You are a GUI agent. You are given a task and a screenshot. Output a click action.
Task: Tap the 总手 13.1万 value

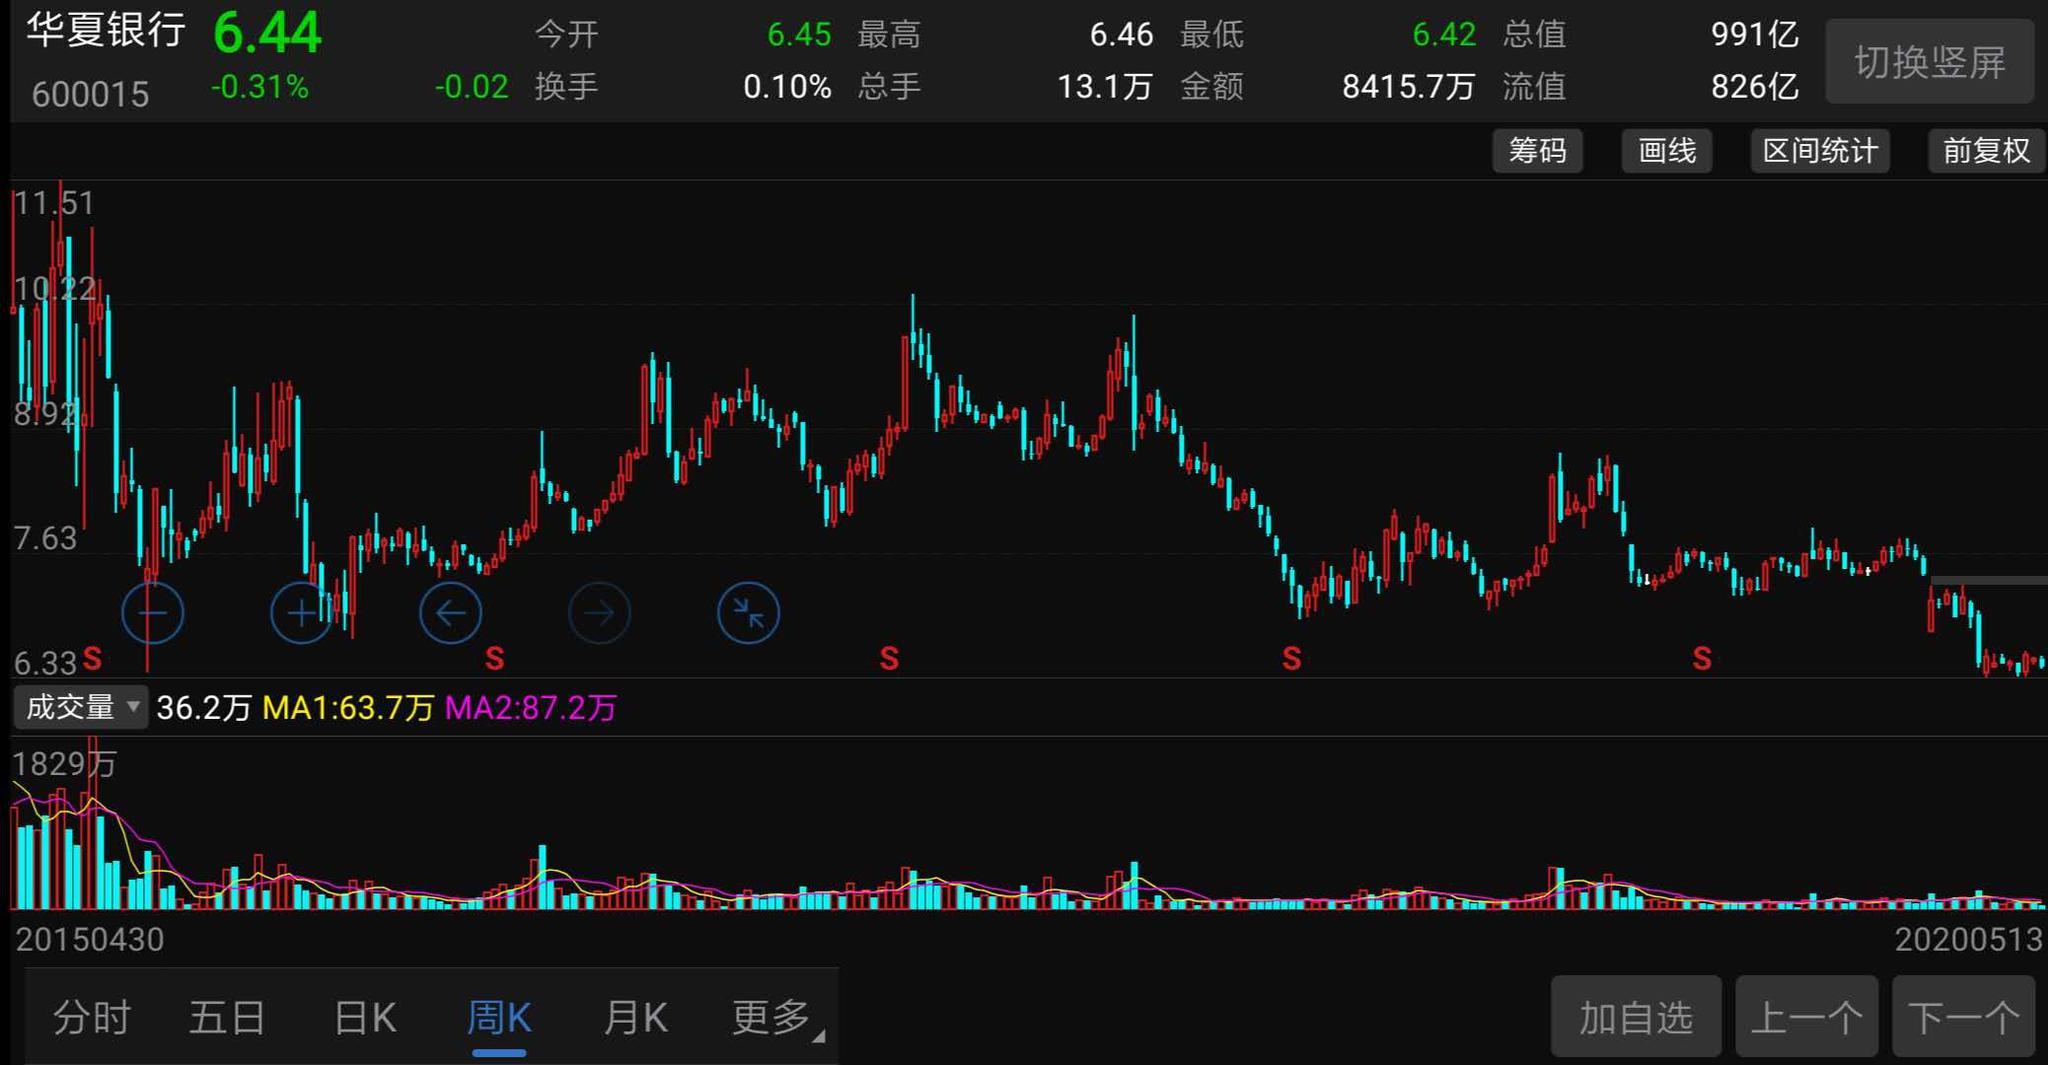coord(1105,87)
